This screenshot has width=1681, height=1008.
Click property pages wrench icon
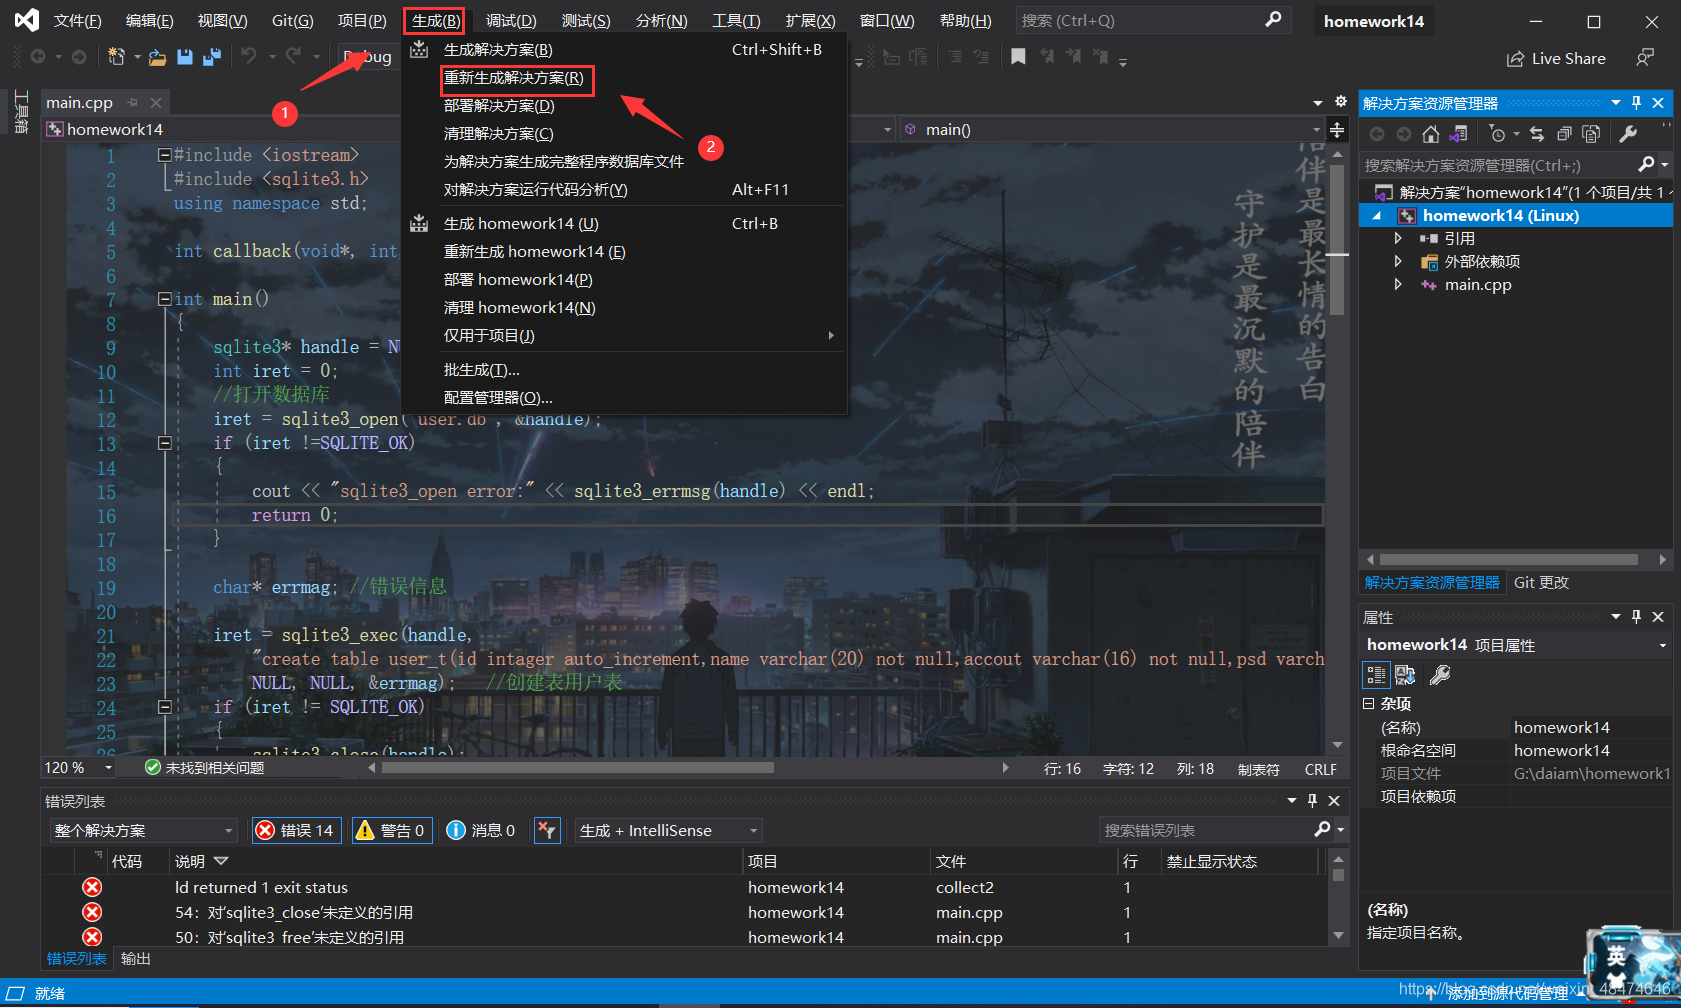1440,675
